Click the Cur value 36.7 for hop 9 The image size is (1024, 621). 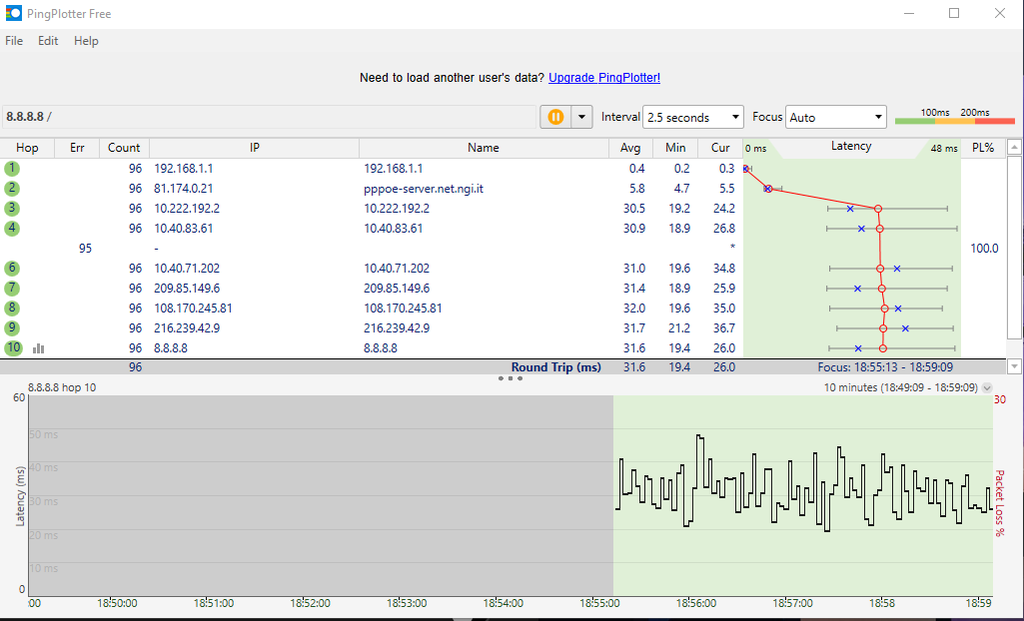[724, 328]
